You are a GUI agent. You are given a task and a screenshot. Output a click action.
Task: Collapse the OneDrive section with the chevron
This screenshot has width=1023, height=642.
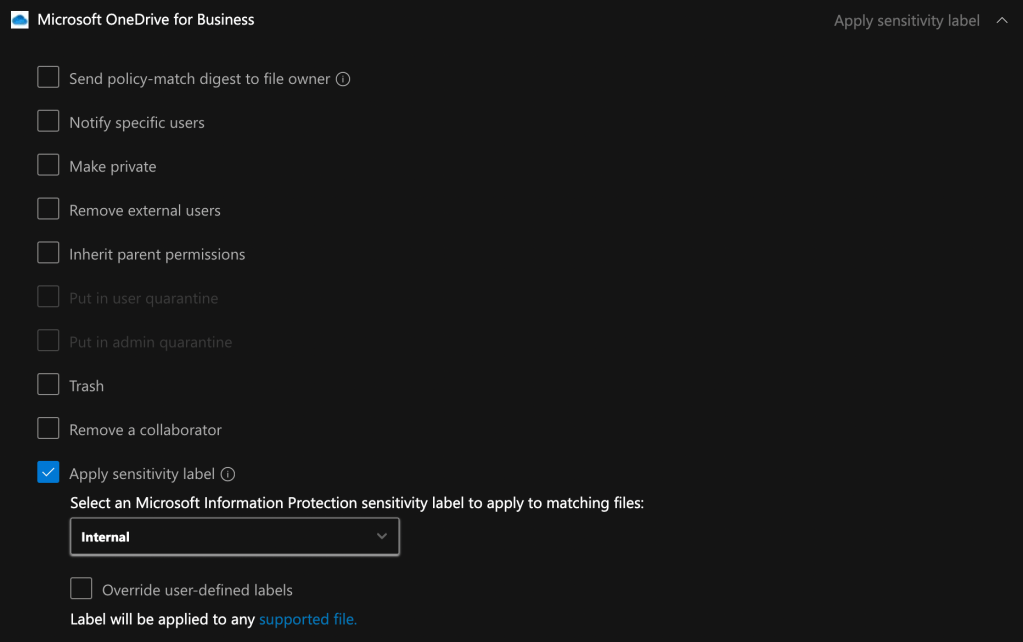(1002, 20)
